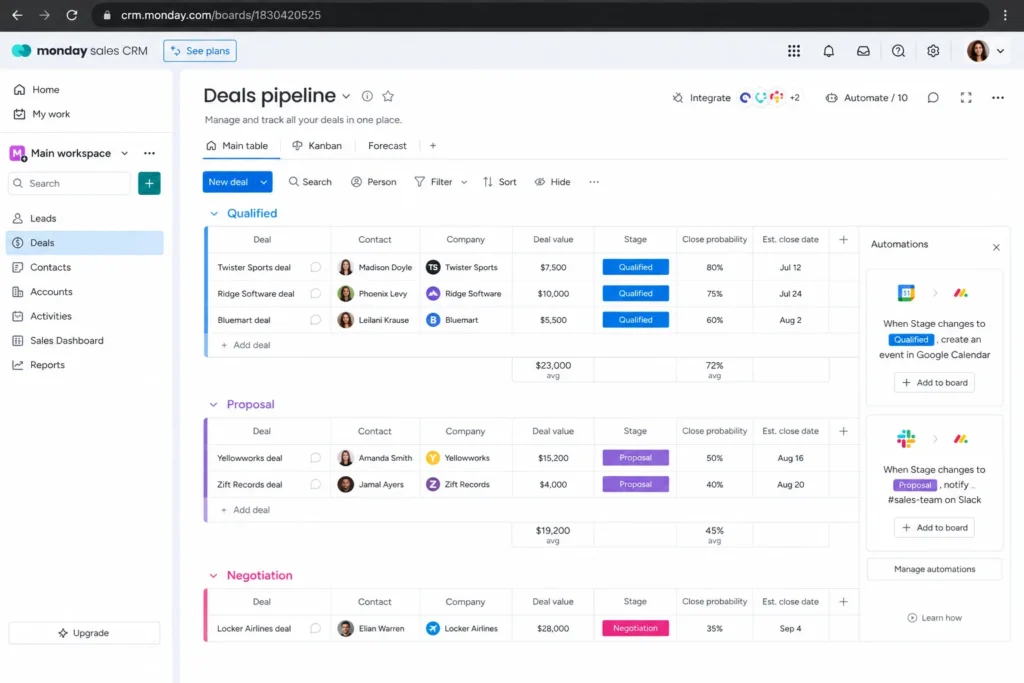Open the inbox tray icon
1024x683 pixels.
(863, 51)
